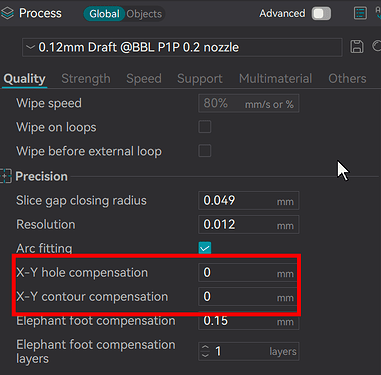
Task: Enable Wipe before external loop checkbox
Action: [205, 151]
